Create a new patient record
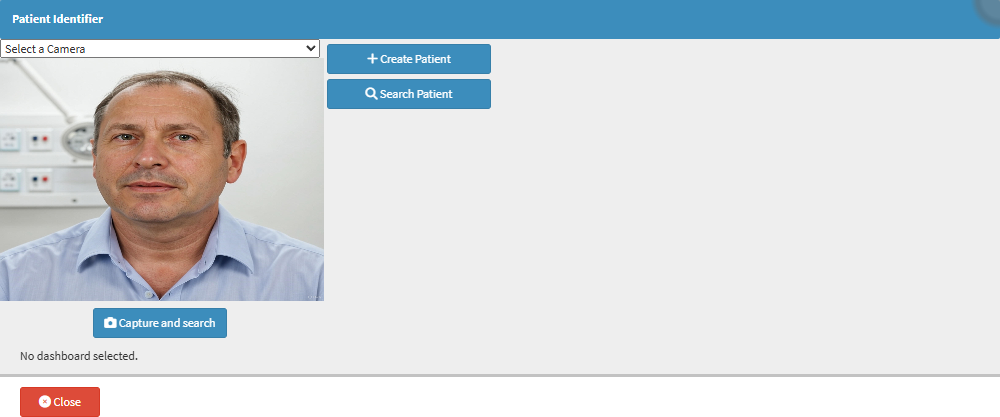Image resolution: width=1000 pixels, height=417 pixels. click(x=409, y=59)
